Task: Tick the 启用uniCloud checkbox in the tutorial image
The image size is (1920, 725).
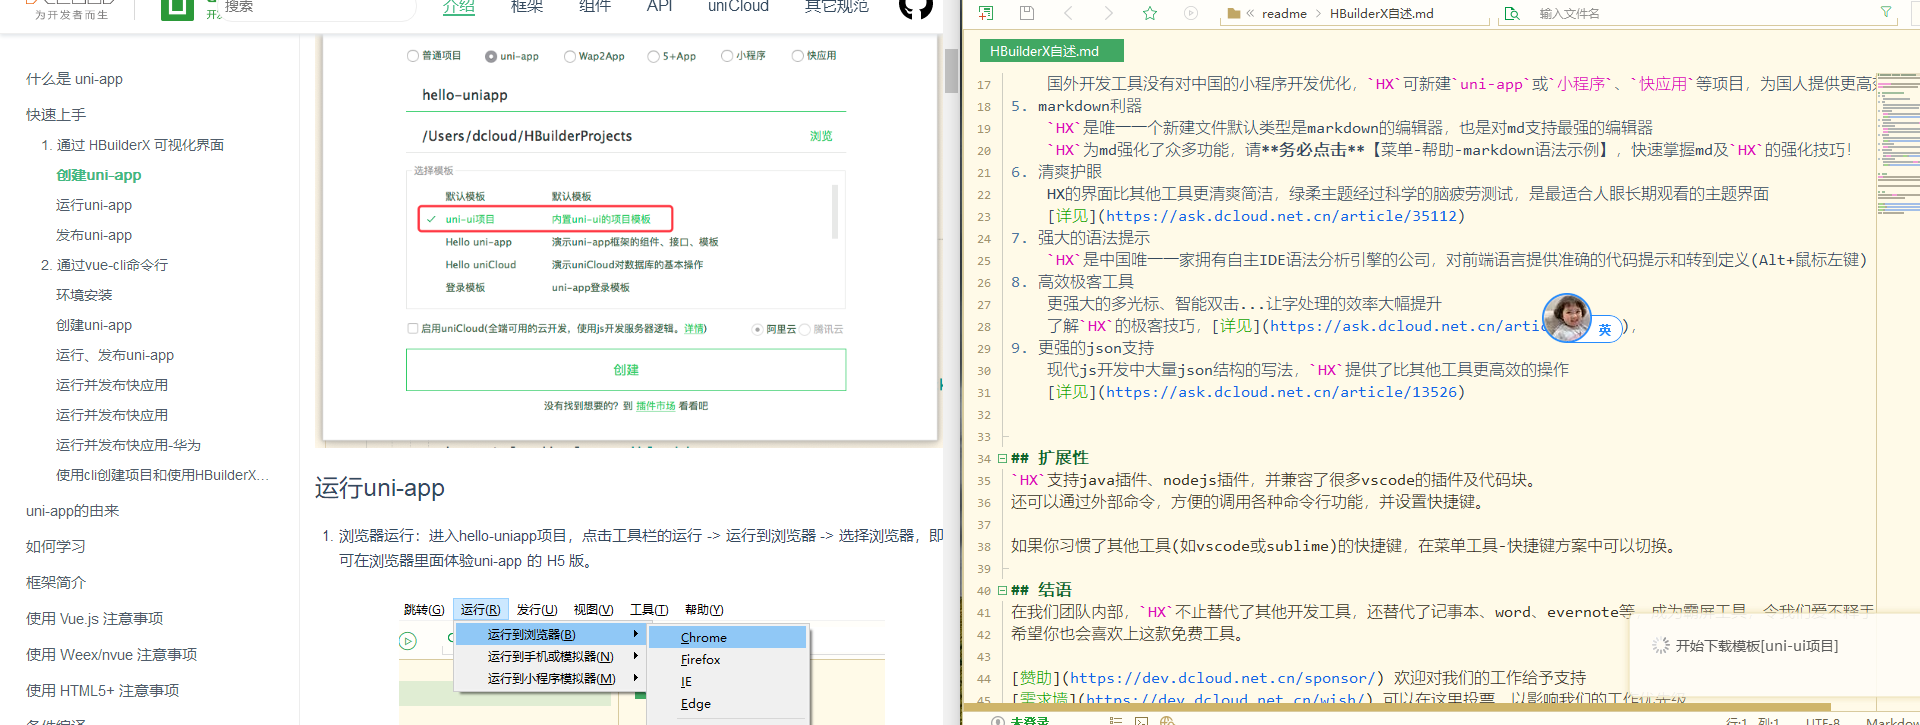Action: pyautogui.click(x=413, y=328)
